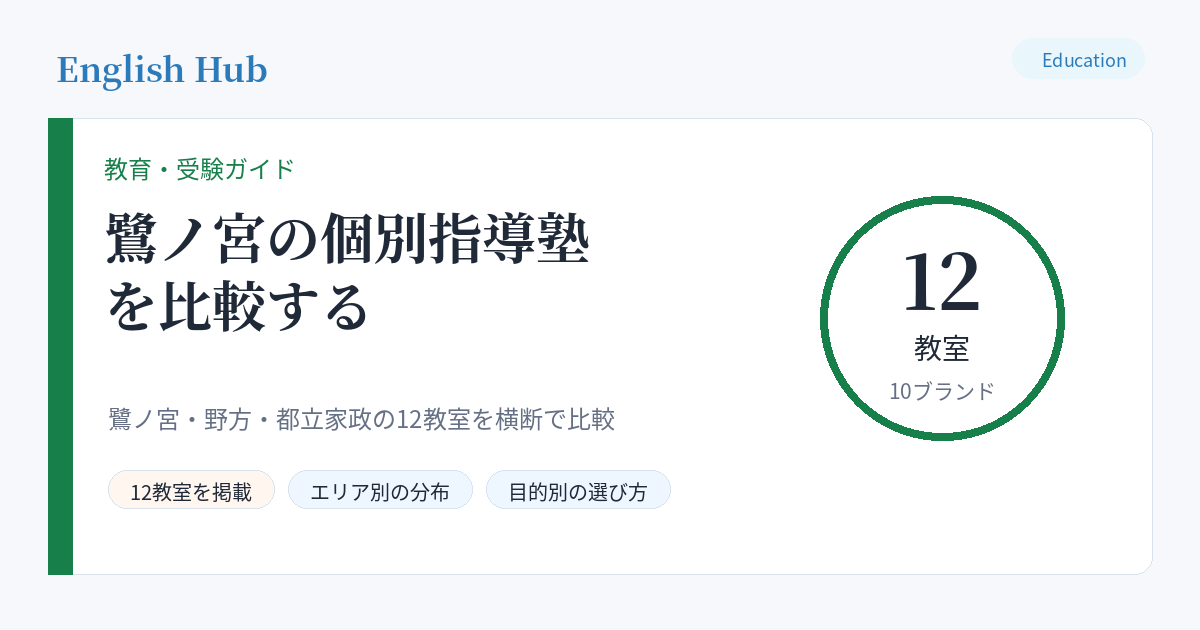The height and width of the screenshot is (630, 1200).
Task: Click the 教室 label inside the circle
Action: click(942, 348)
